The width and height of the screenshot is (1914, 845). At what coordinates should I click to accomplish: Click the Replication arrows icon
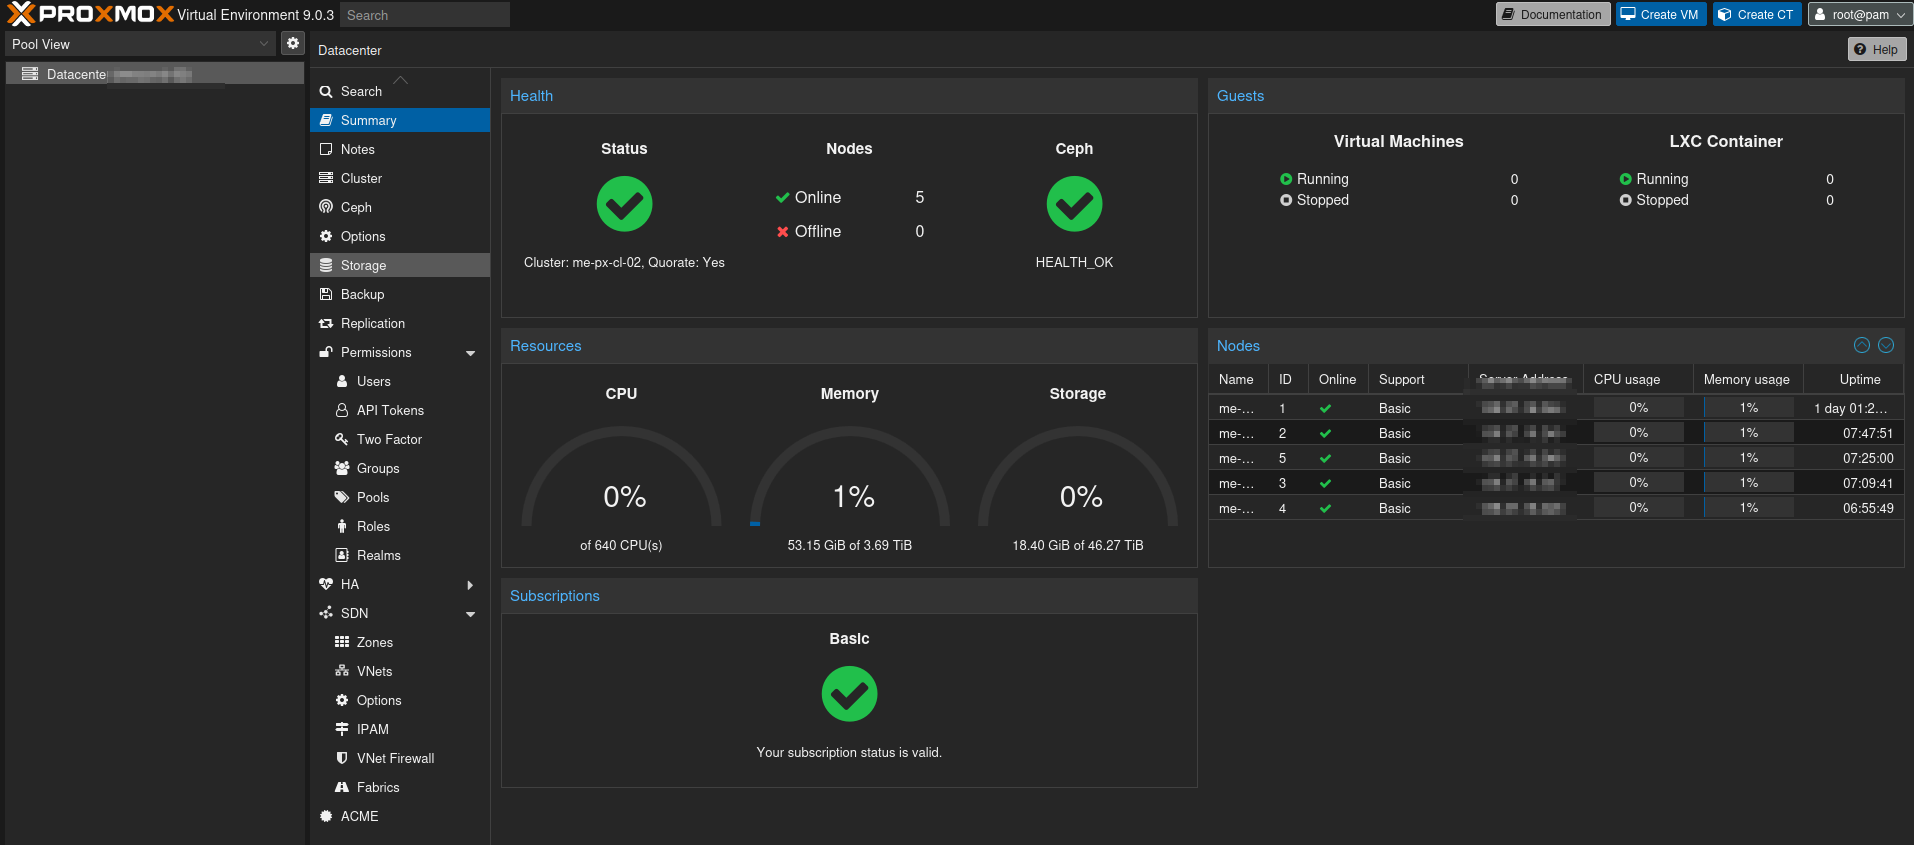(326, 323)
